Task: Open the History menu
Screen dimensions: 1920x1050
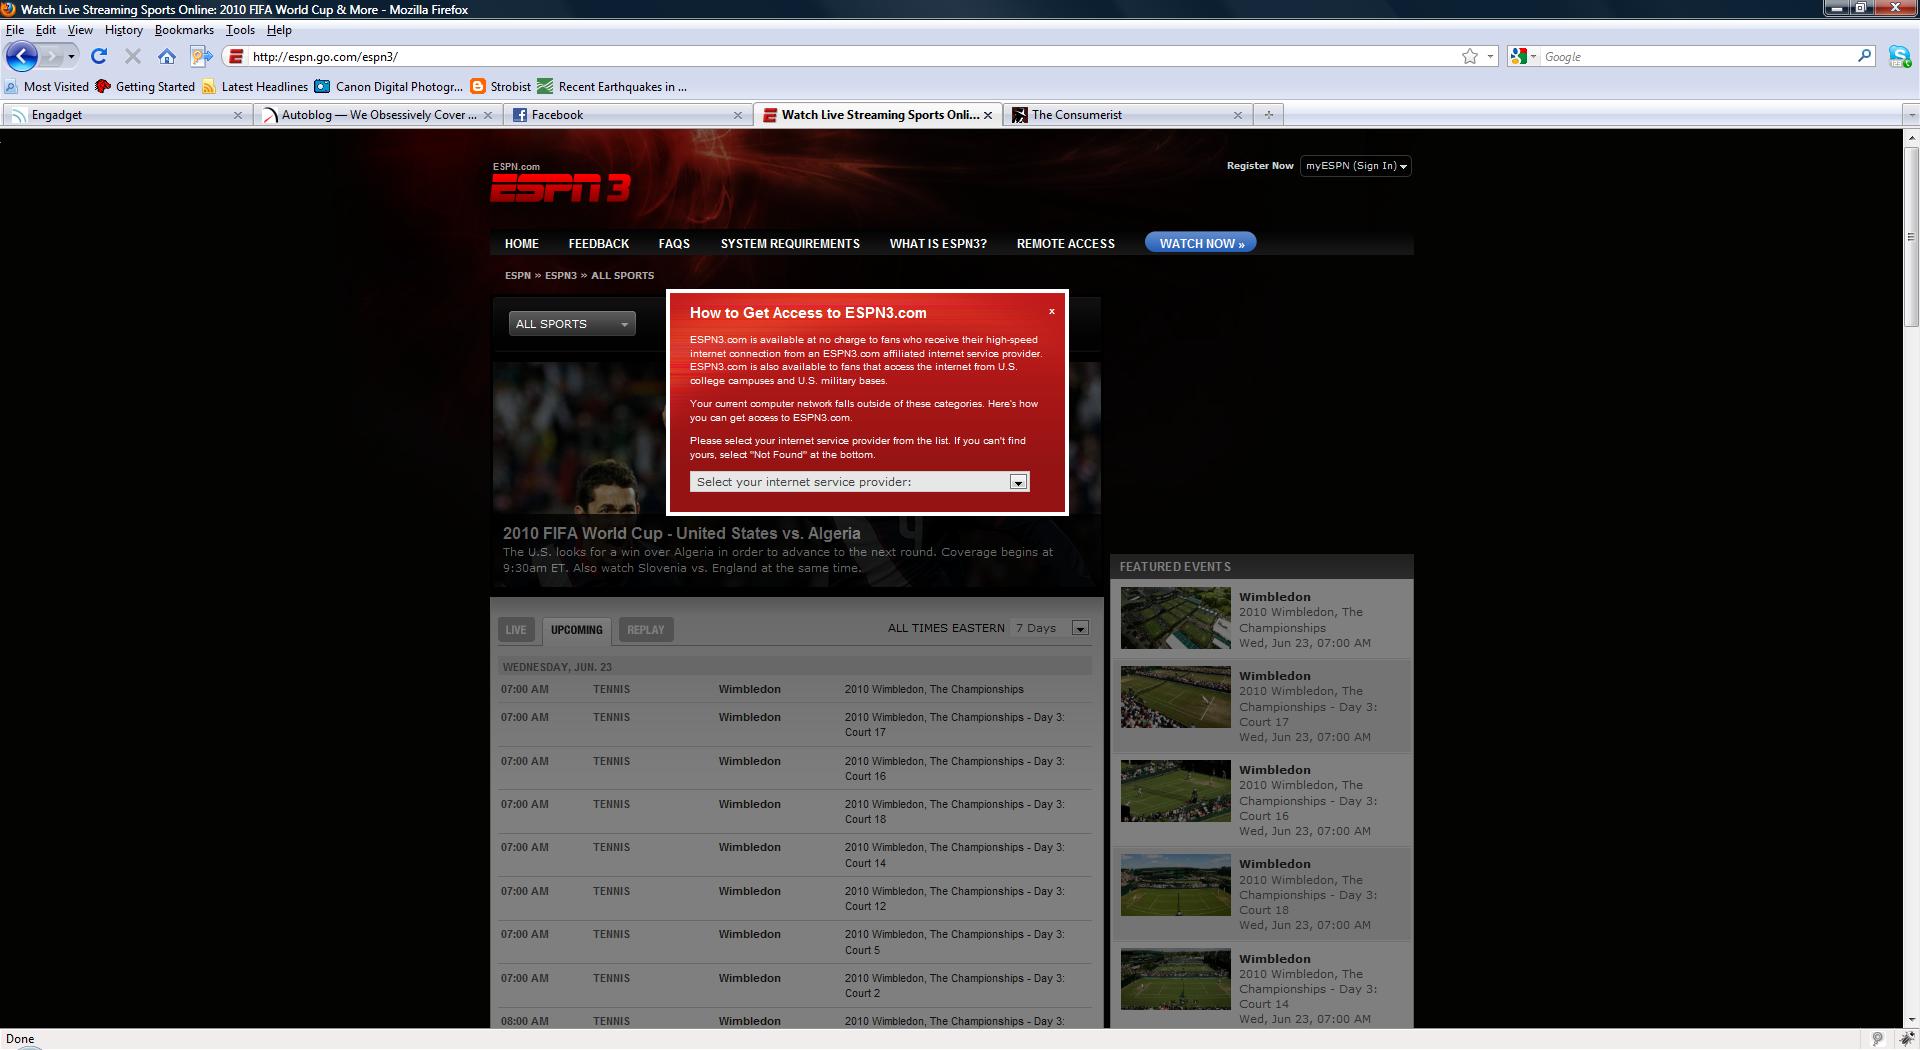Action: [x=123, y=30]
